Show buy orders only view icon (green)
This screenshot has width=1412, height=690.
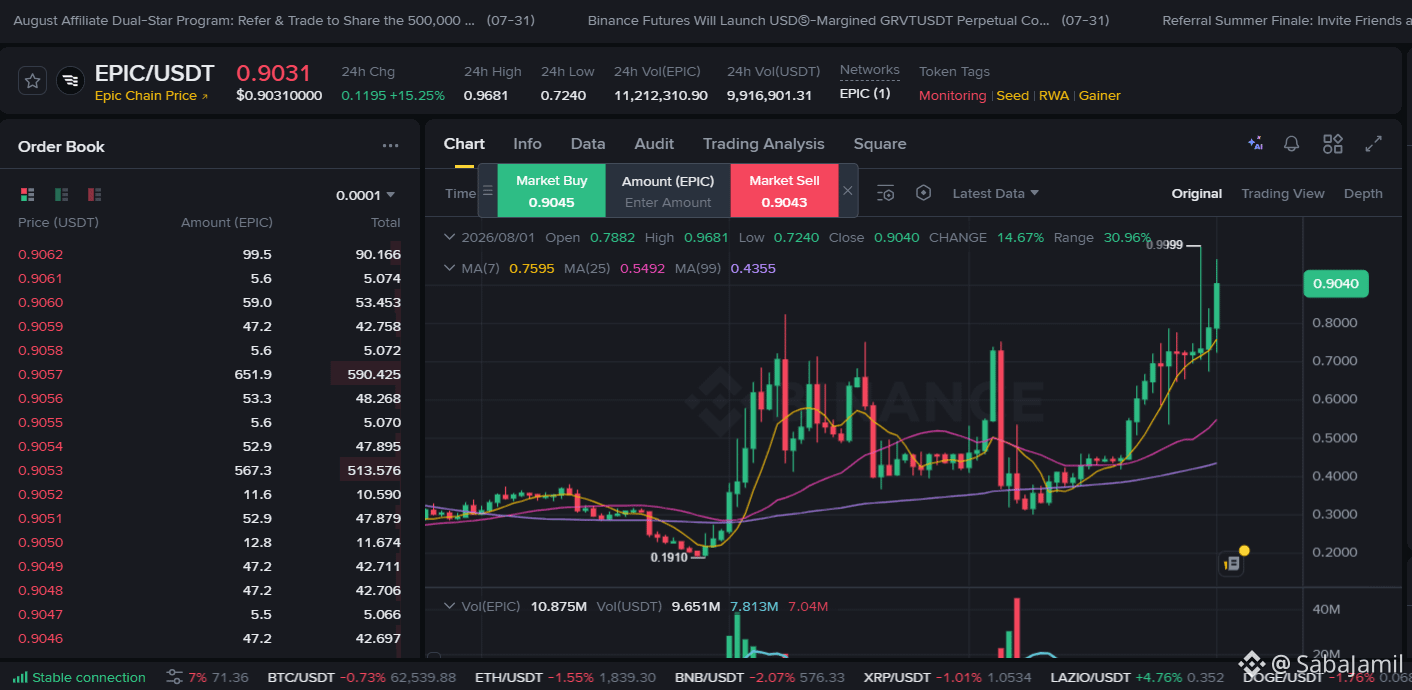tap(61, 194)
